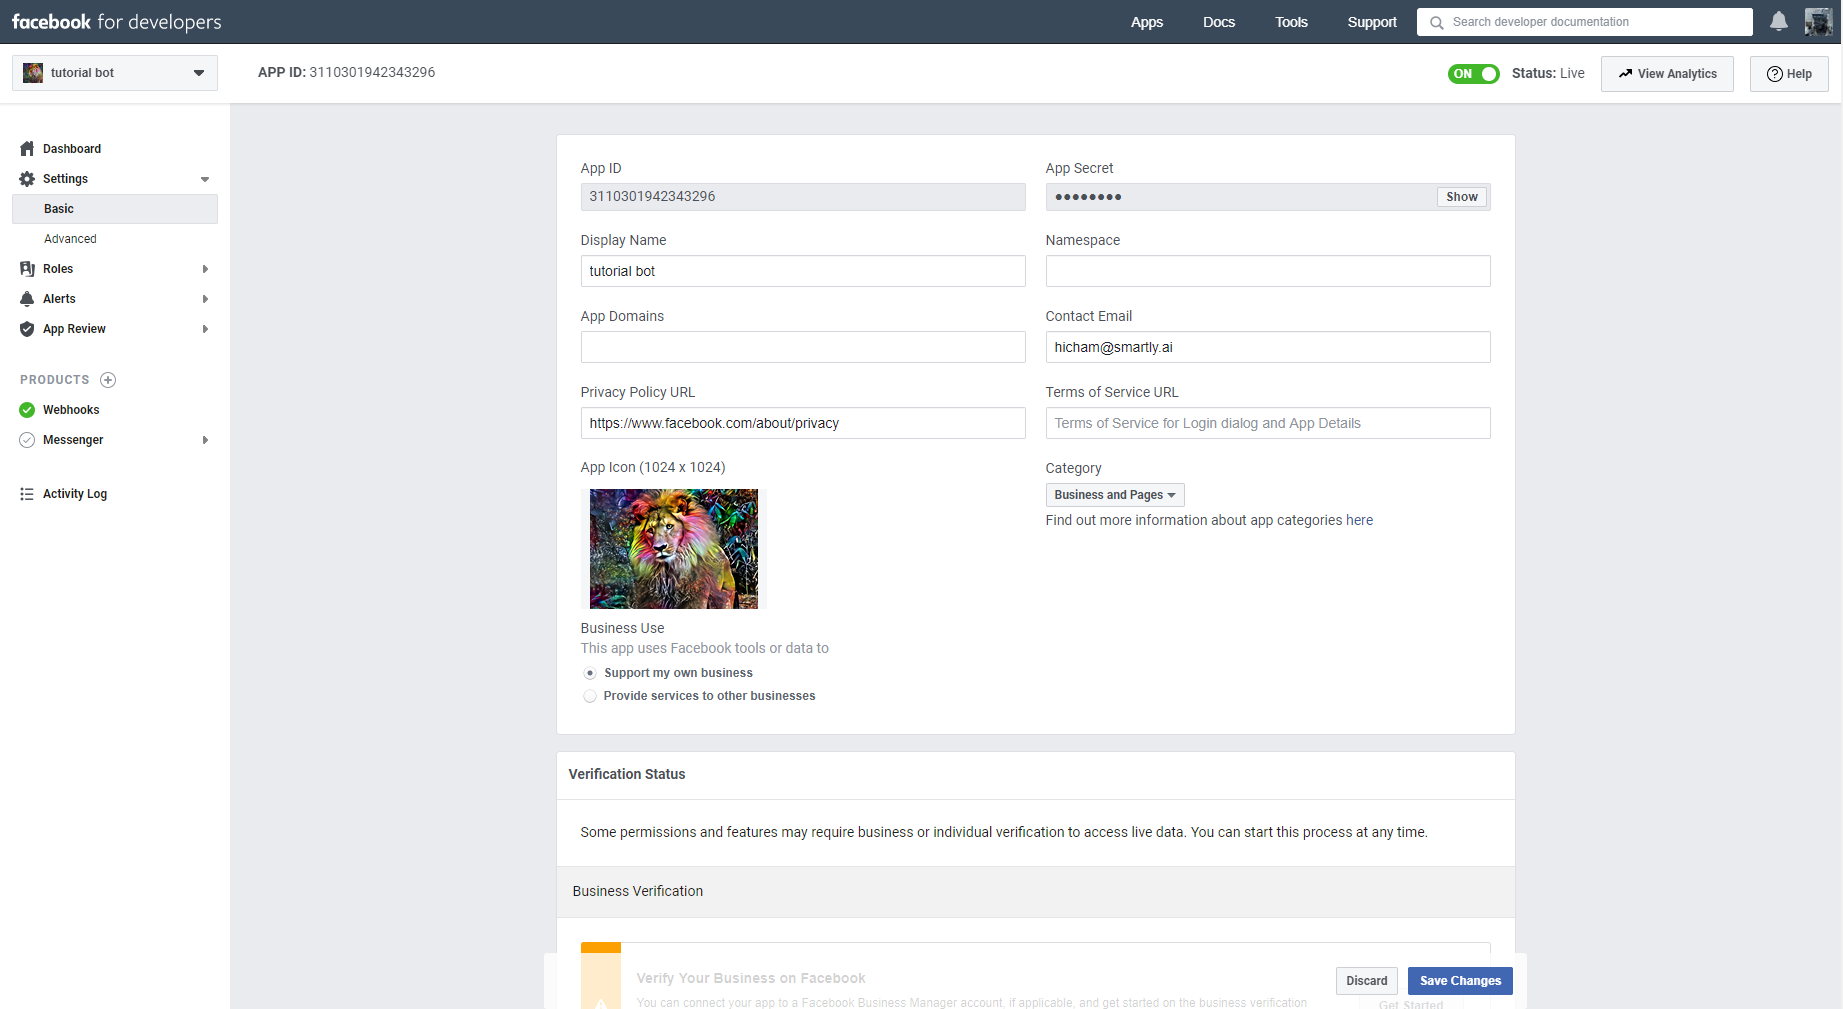Click the App Domains field

click(803, 347)
